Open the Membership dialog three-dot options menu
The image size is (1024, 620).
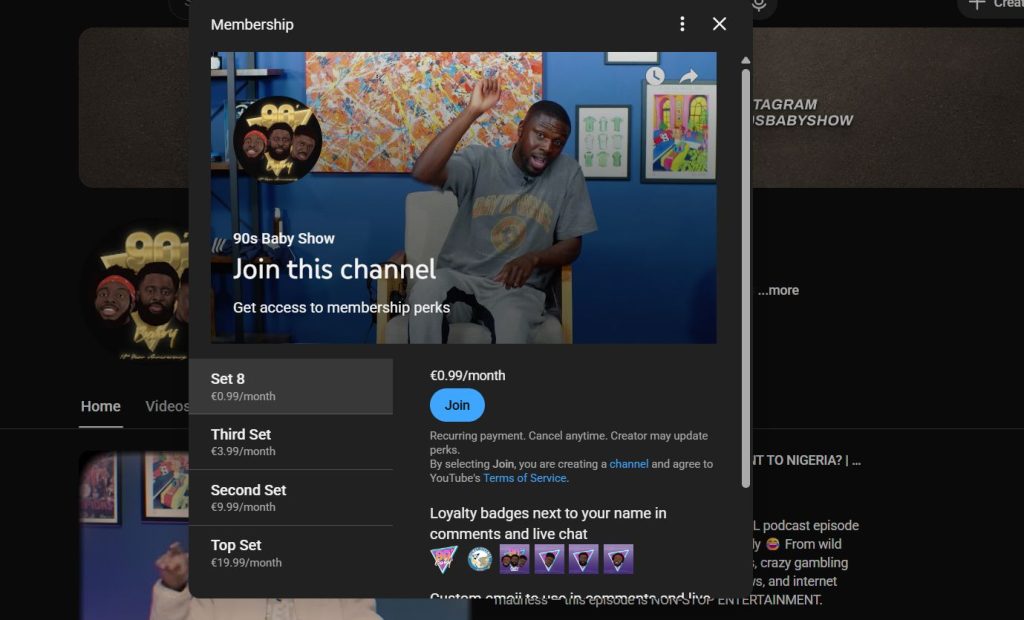[x=682, y=24]
